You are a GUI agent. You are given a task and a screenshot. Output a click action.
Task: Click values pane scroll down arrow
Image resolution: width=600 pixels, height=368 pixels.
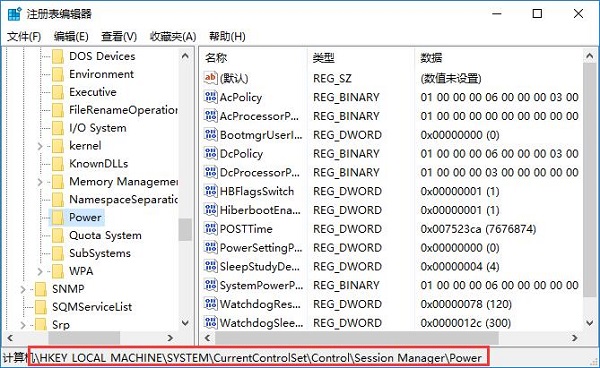pyautogui.click(x=589, y=323)
